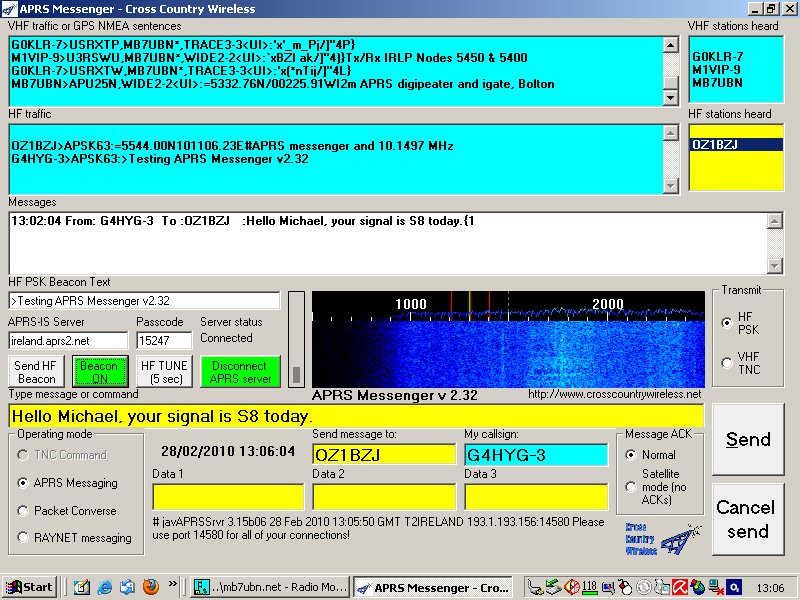Click Disconnect APRS server button
800x600 pixels.
[x=240, y=371]
